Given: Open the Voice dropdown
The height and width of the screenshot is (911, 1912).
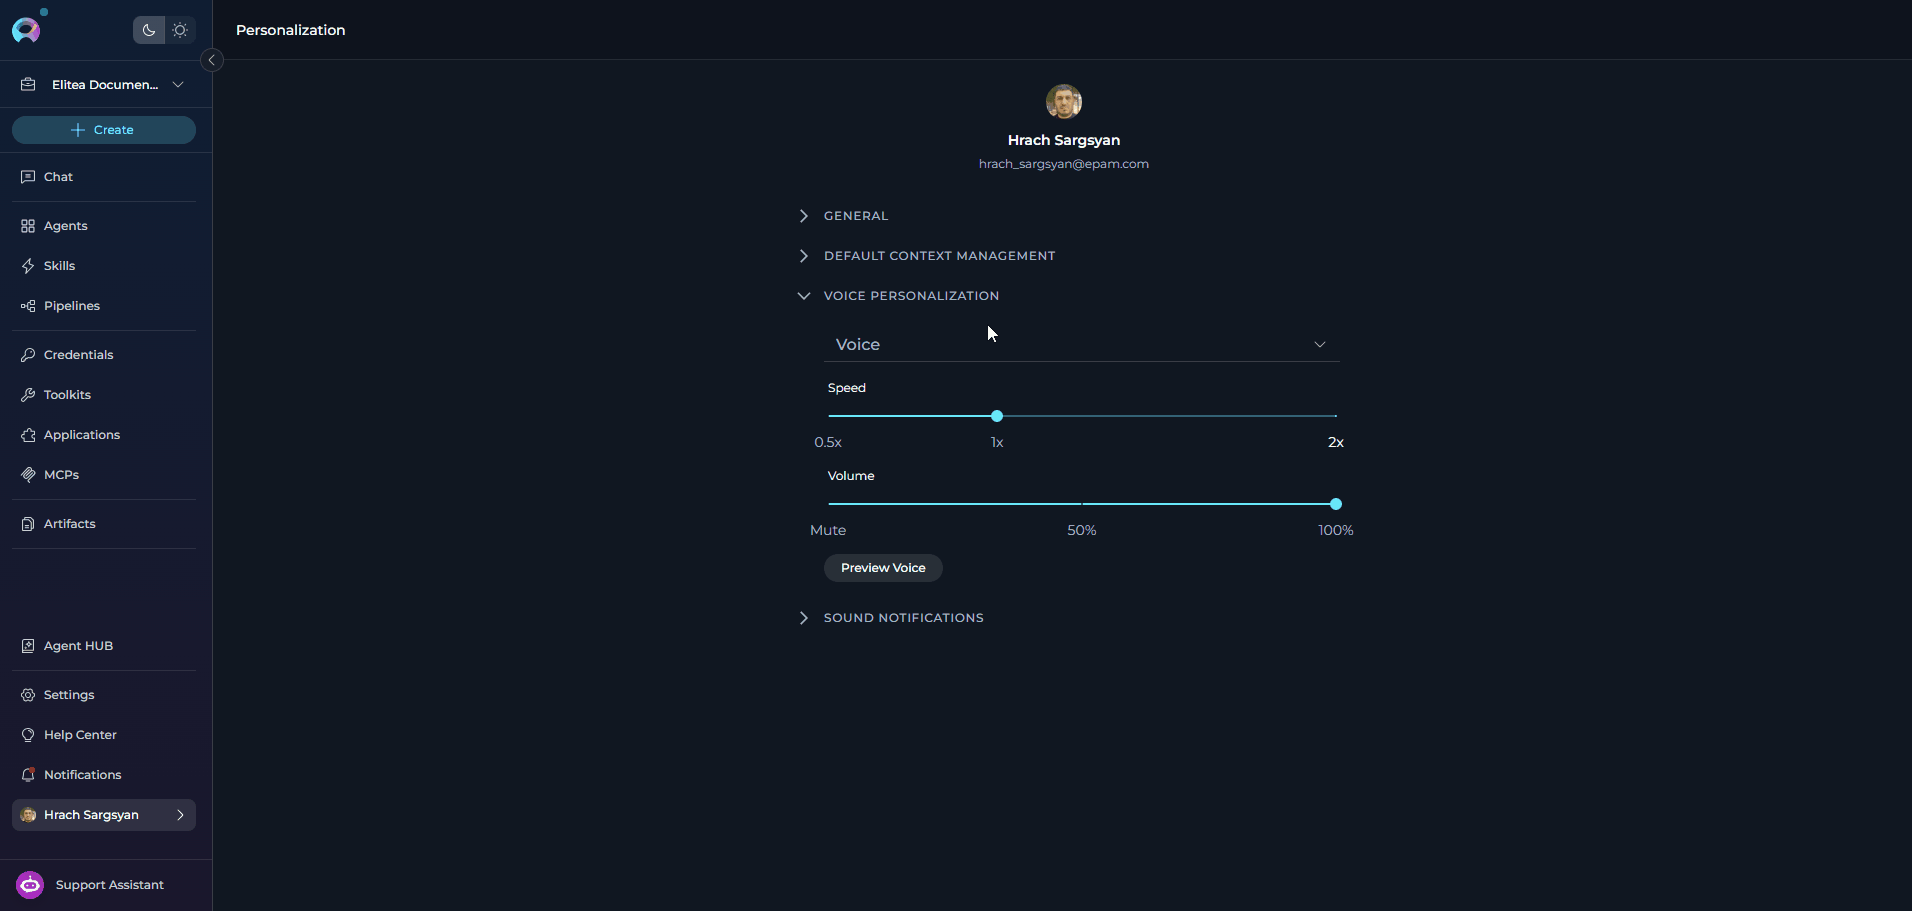Looking at the screenshot, I should point(1082,344).
